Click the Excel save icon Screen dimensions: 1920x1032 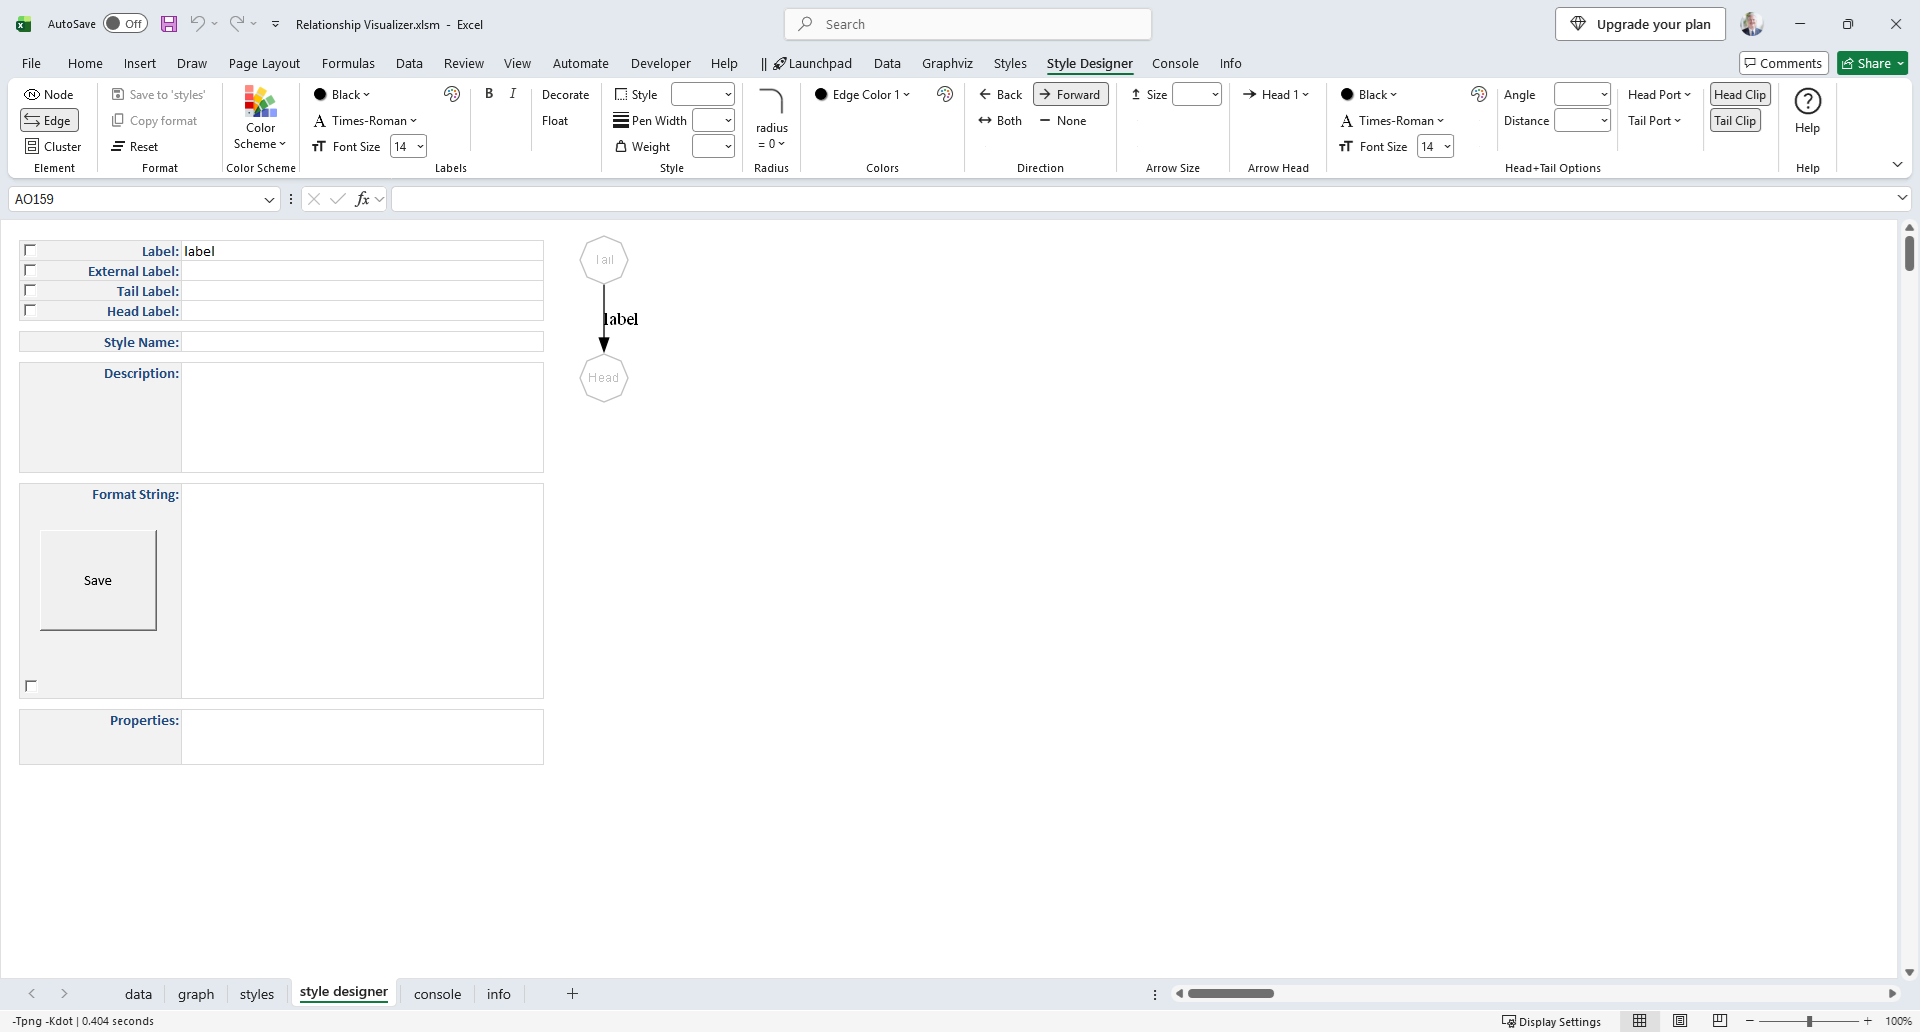[x=169, y=24]
